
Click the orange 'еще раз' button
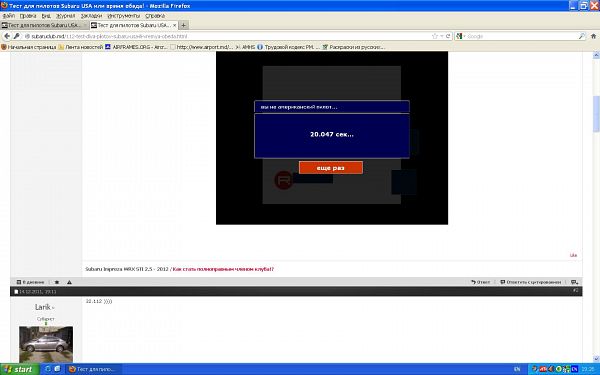(x=331, y=168)
